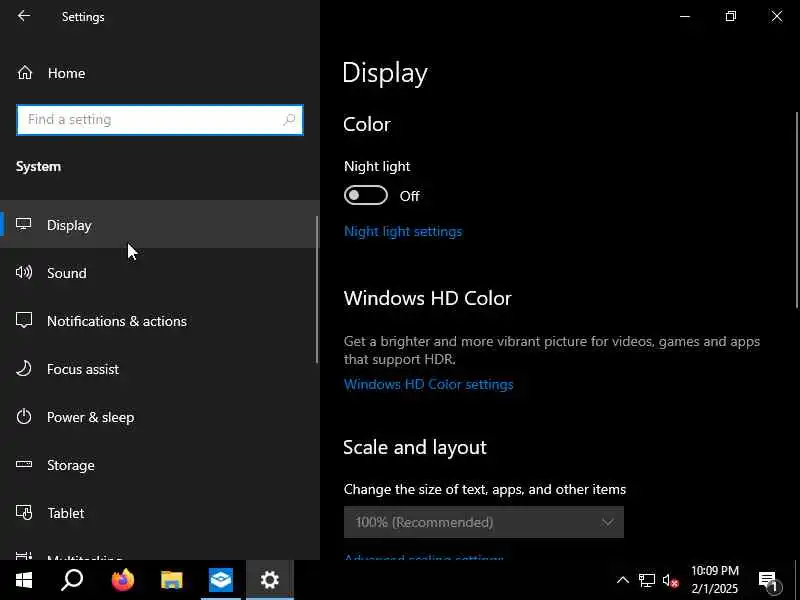800x600 pixels.
Task: Open taskbar Search magnifier
Action: 72,580
